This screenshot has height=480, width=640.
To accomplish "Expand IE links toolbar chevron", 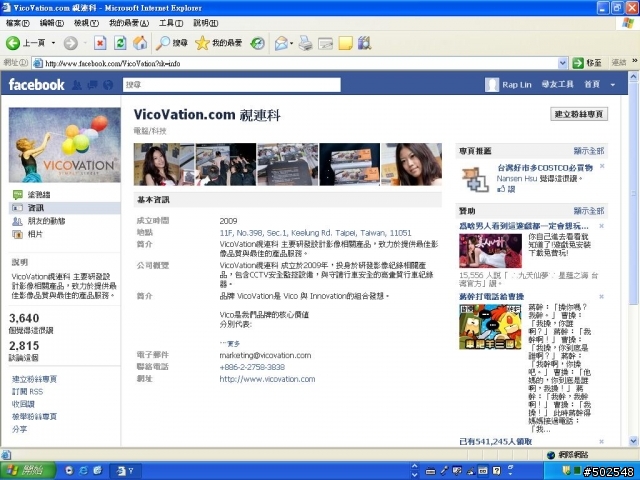I will [x=635, y=61].
